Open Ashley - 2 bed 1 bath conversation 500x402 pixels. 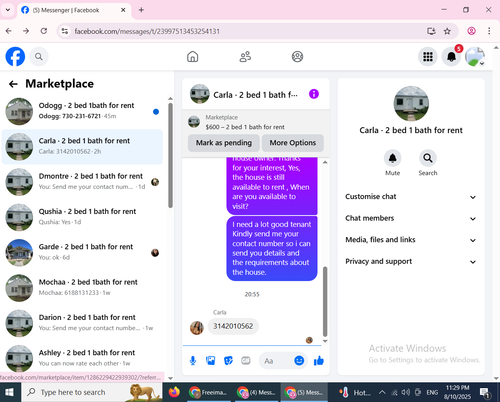82,358
